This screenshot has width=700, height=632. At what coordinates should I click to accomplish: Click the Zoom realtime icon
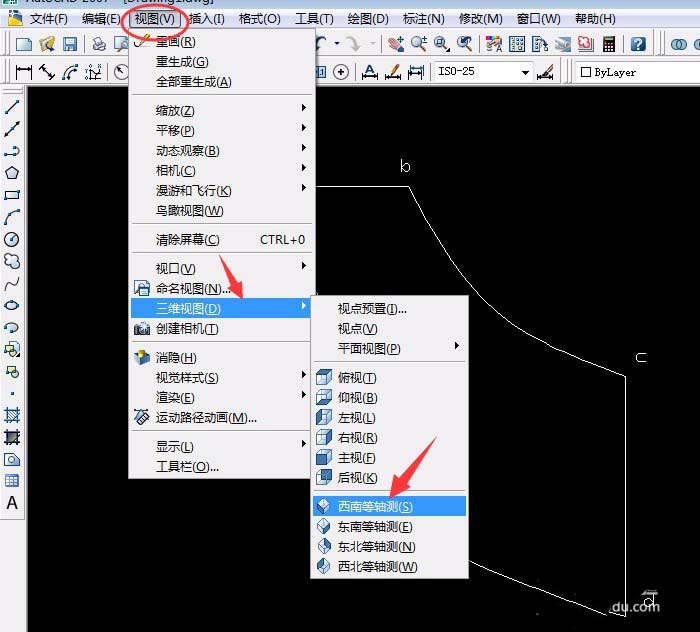[419, 44]
